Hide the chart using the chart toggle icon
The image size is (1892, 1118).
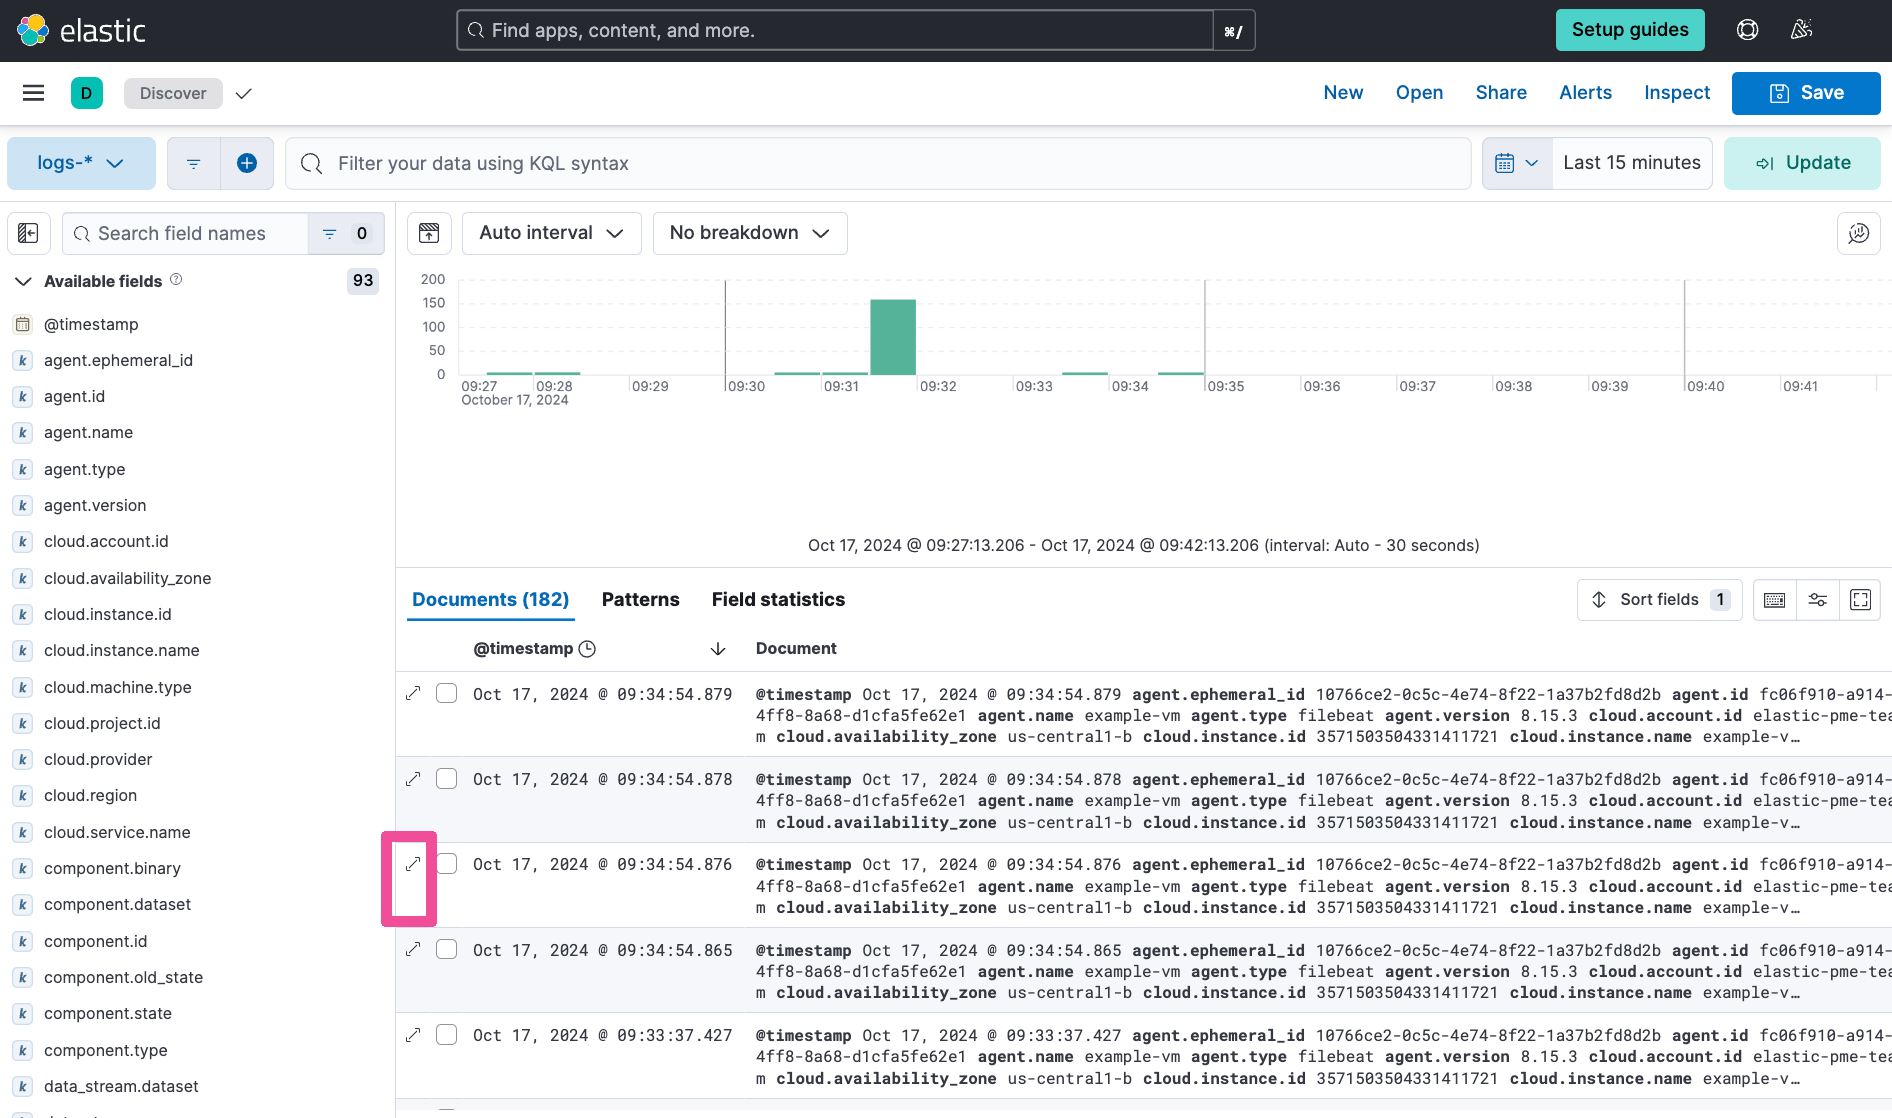429,233
